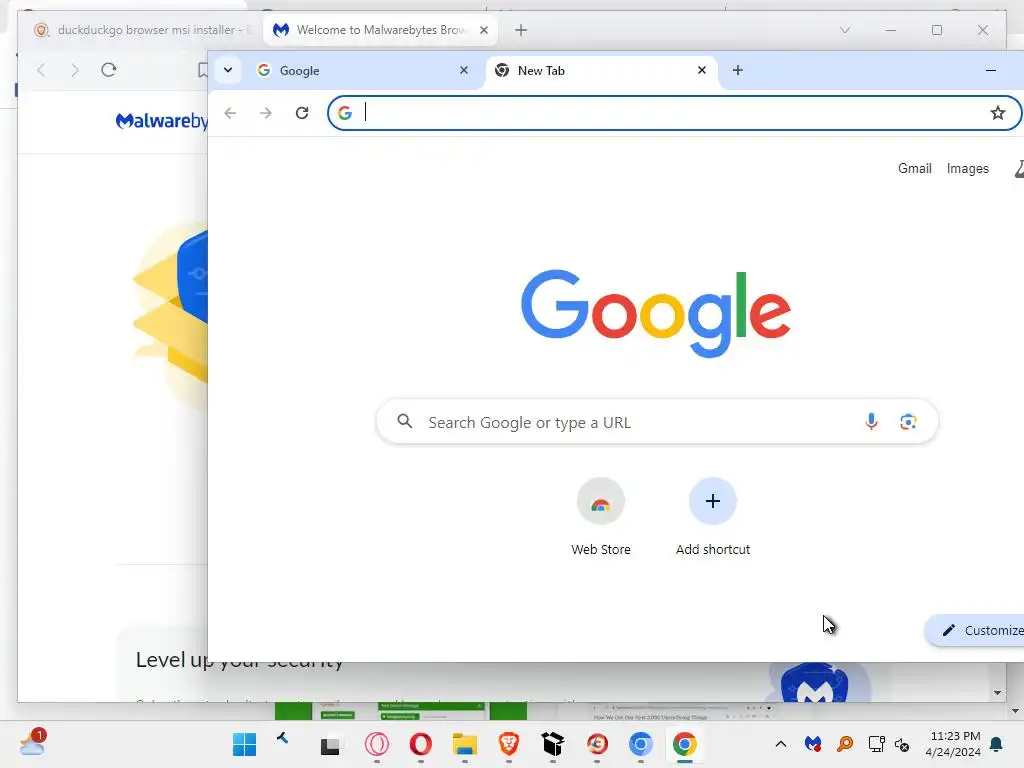The width and height of the screenshot is (1024, 768).
Task: Open orange magnifier tray icon
Action: pyautogui.click(x=844, y=744)
